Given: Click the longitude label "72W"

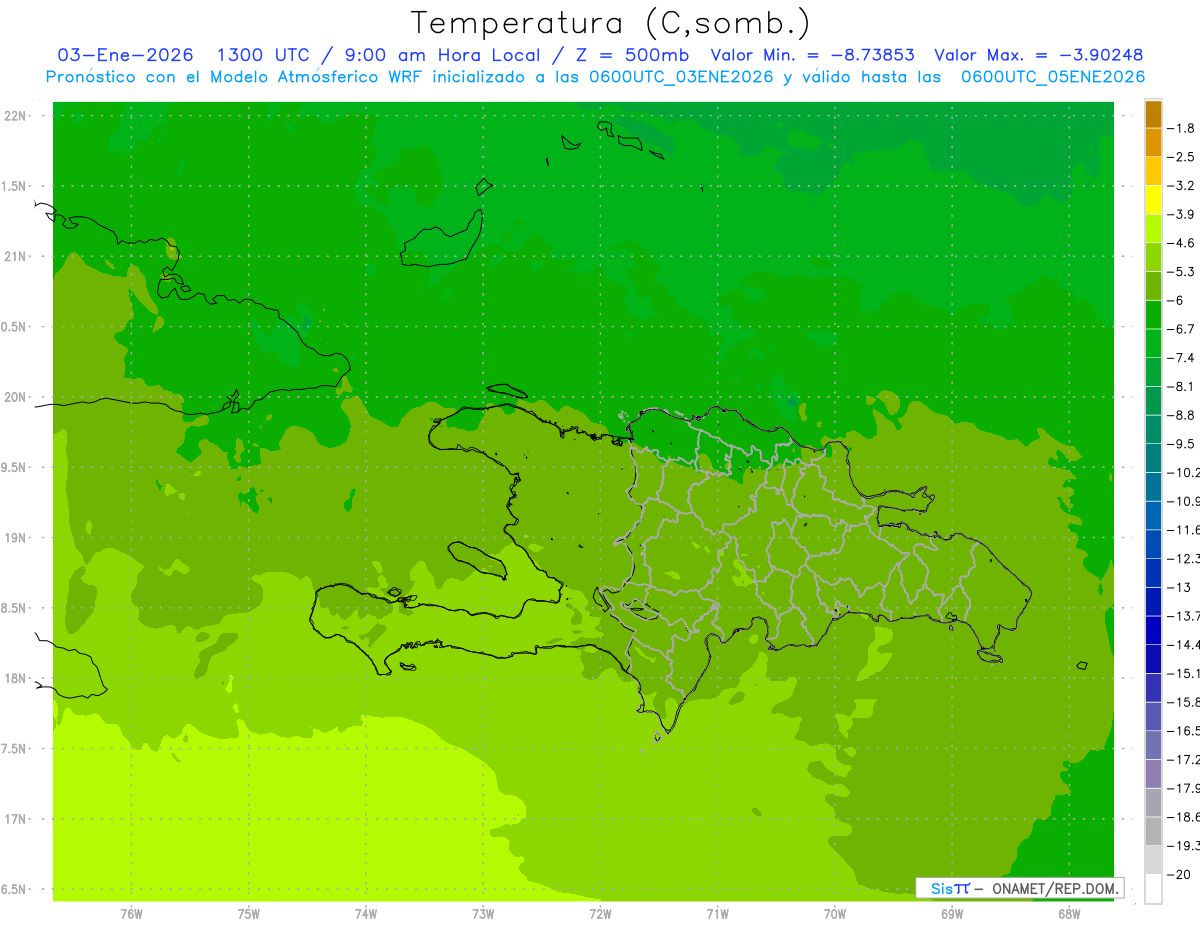Looking at the screenshot, I should [x=601, y=914].
